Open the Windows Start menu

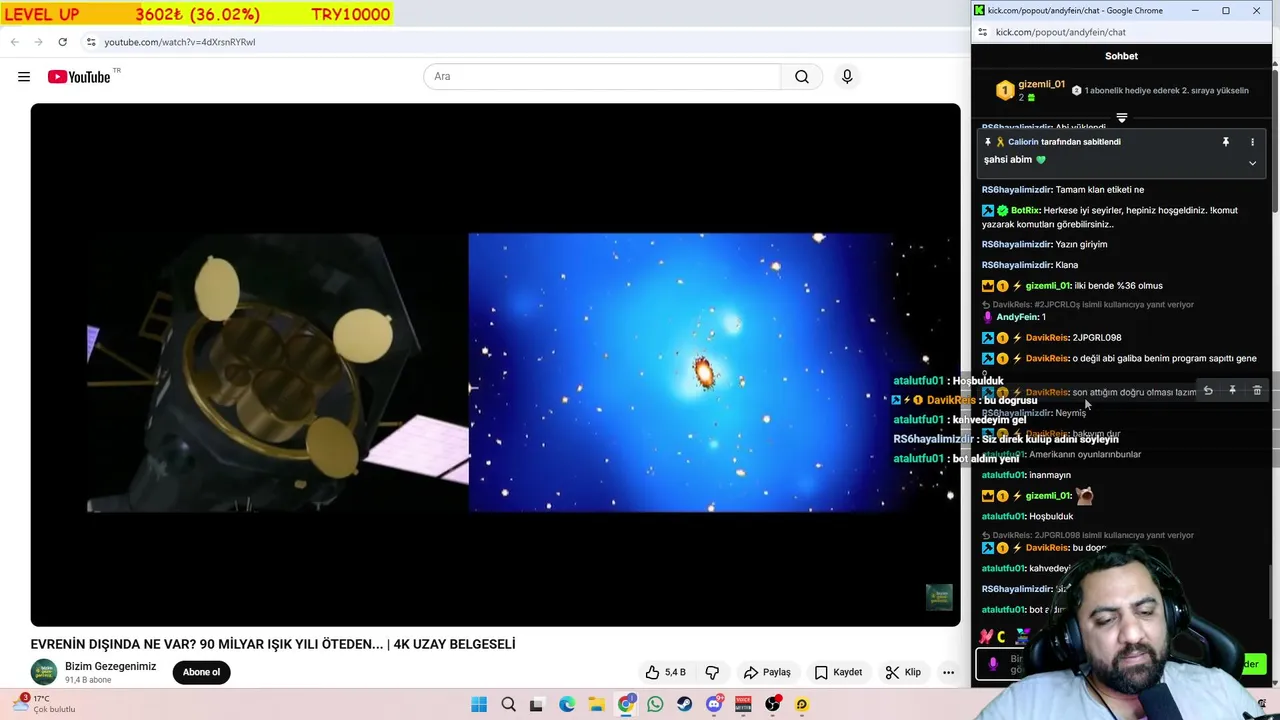(479, 705)
